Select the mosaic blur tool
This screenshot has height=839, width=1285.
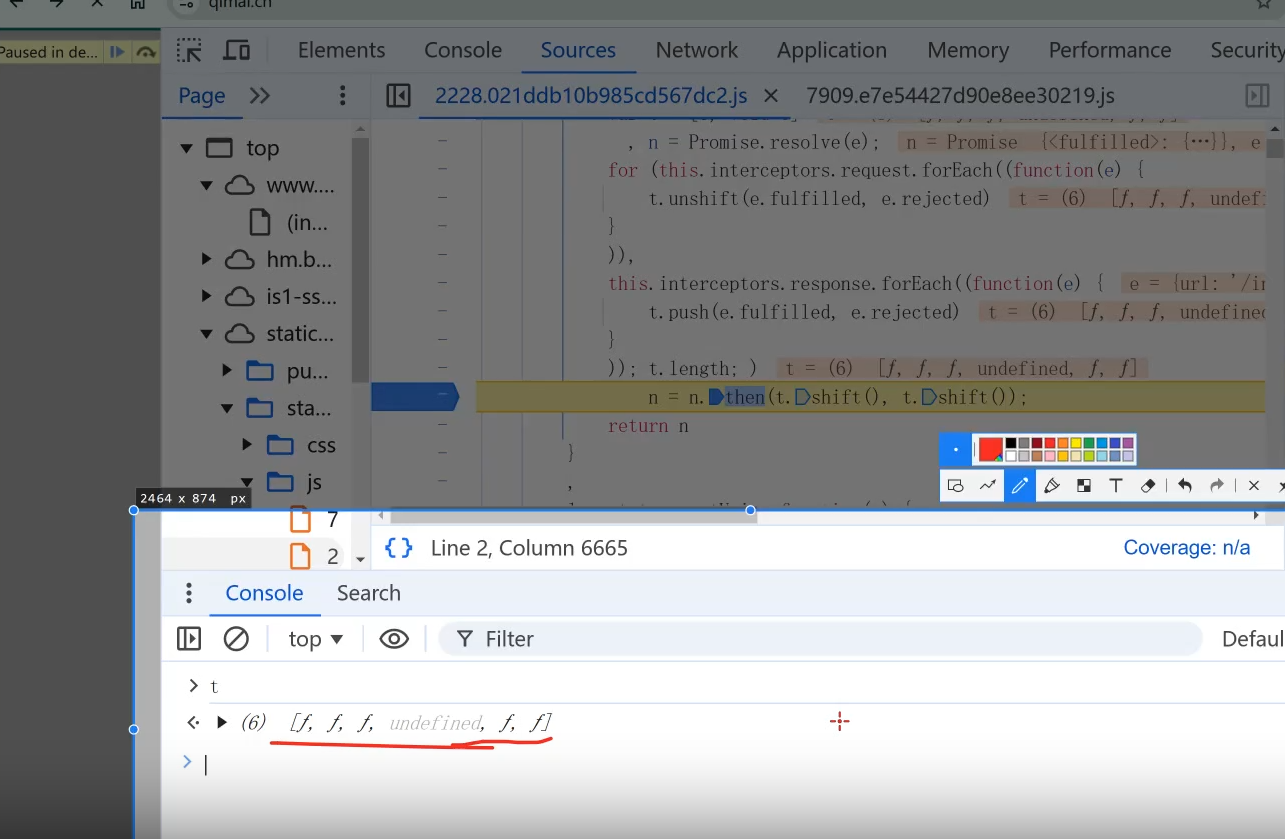click(1083, 486)
